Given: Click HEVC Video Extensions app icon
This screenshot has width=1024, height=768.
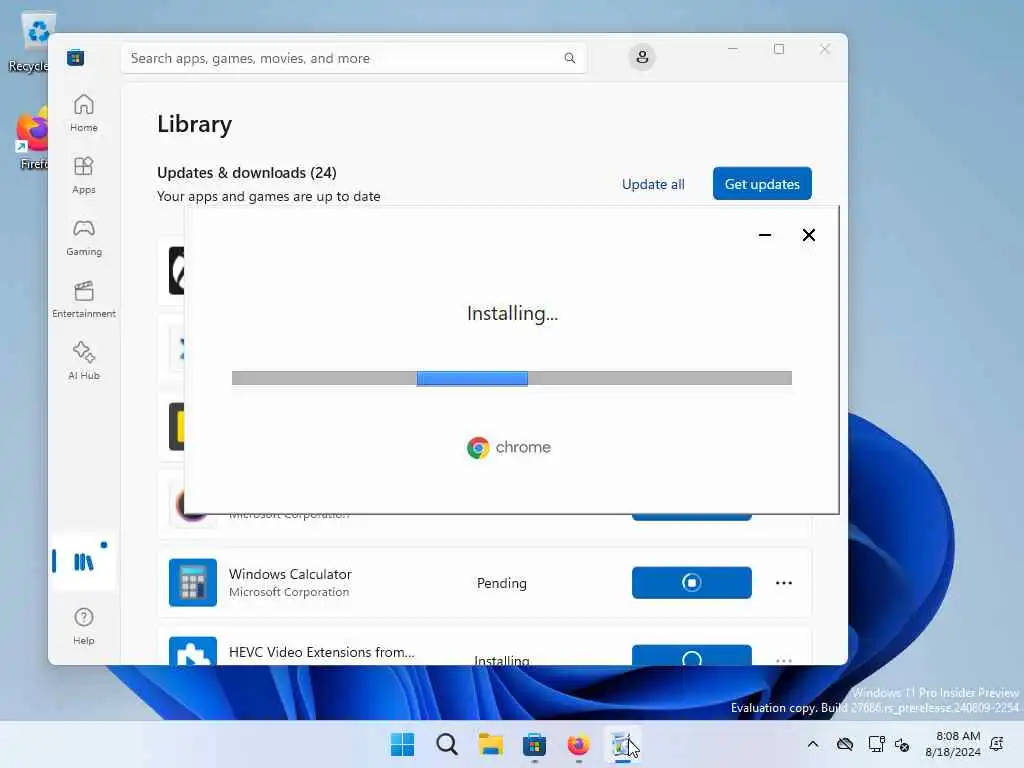Looking at the screenshot, I should [x=193, y=651].
